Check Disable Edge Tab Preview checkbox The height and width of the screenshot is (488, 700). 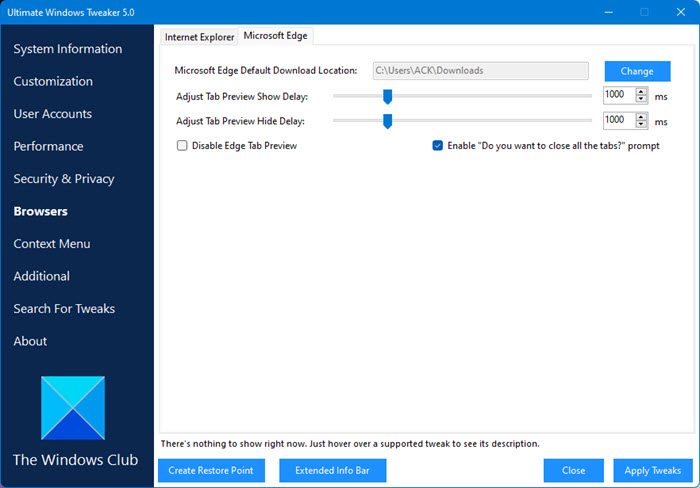click(182, 145)
